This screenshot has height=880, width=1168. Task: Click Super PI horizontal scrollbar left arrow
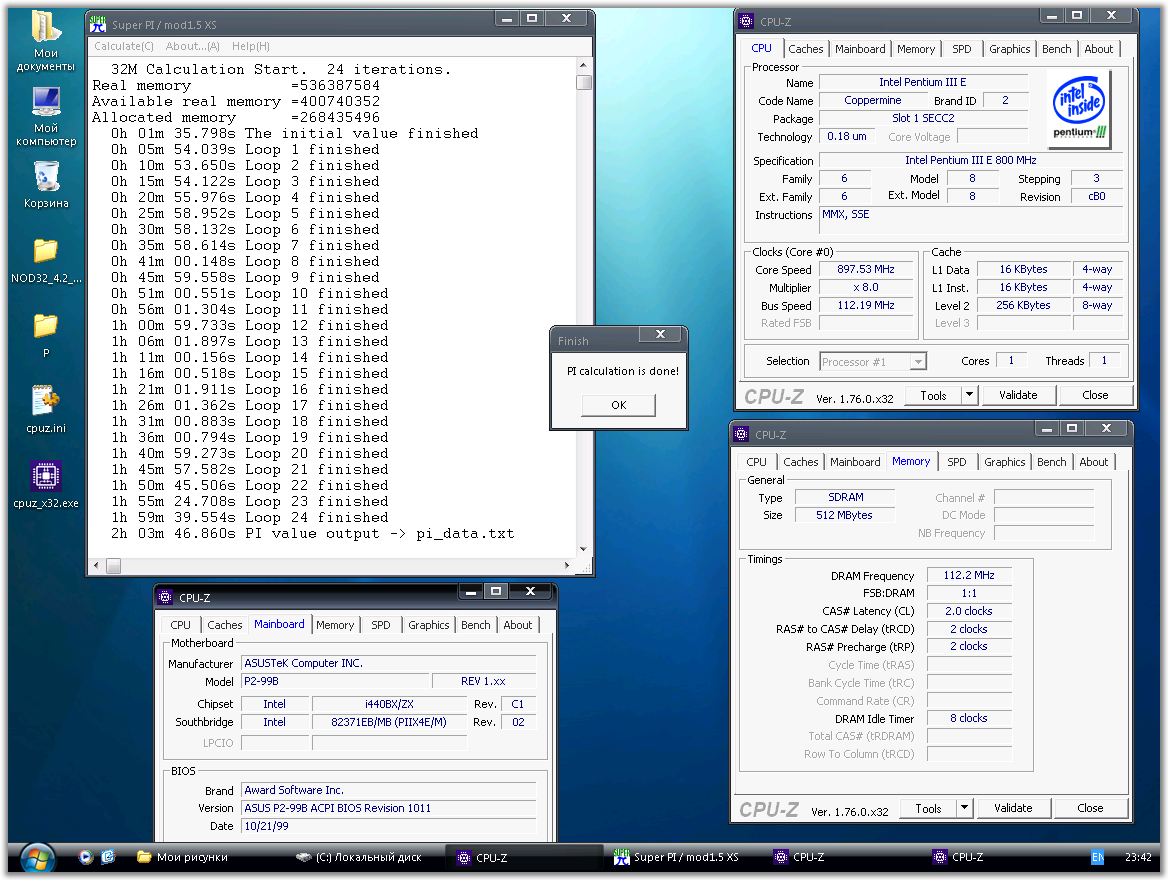(x=96, y=566)
